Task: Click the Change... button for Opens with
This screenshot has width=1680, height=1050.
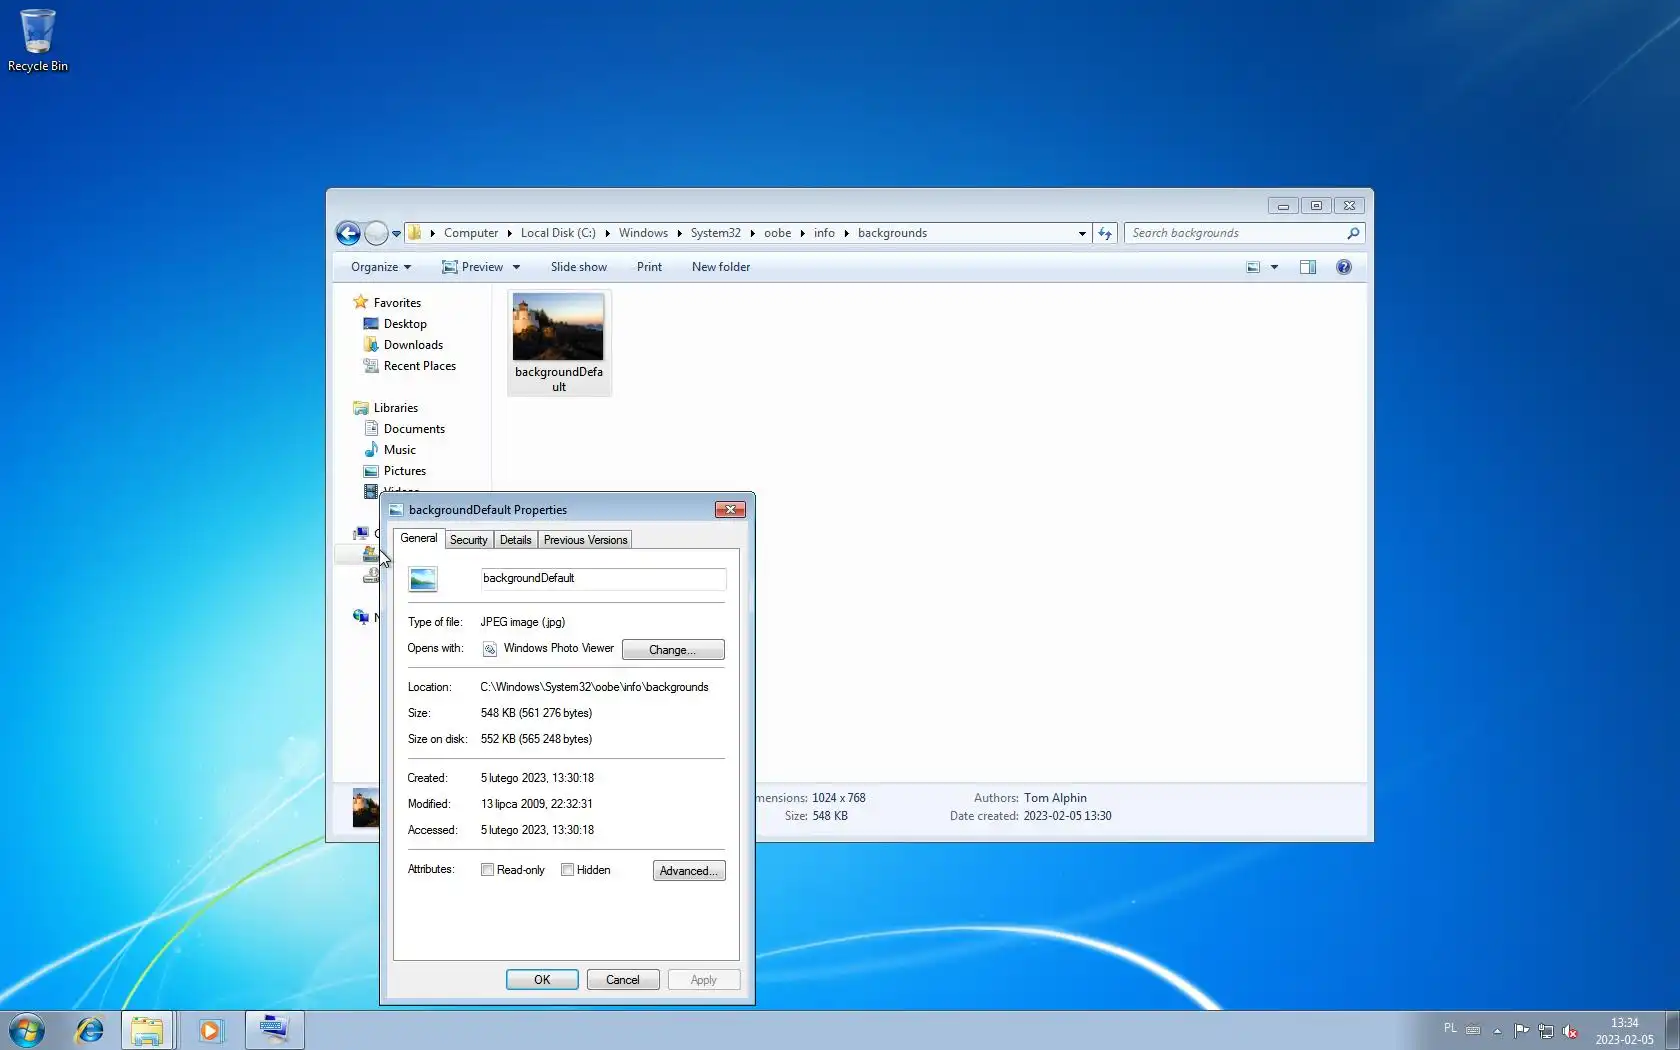Action: click(673, 650)
